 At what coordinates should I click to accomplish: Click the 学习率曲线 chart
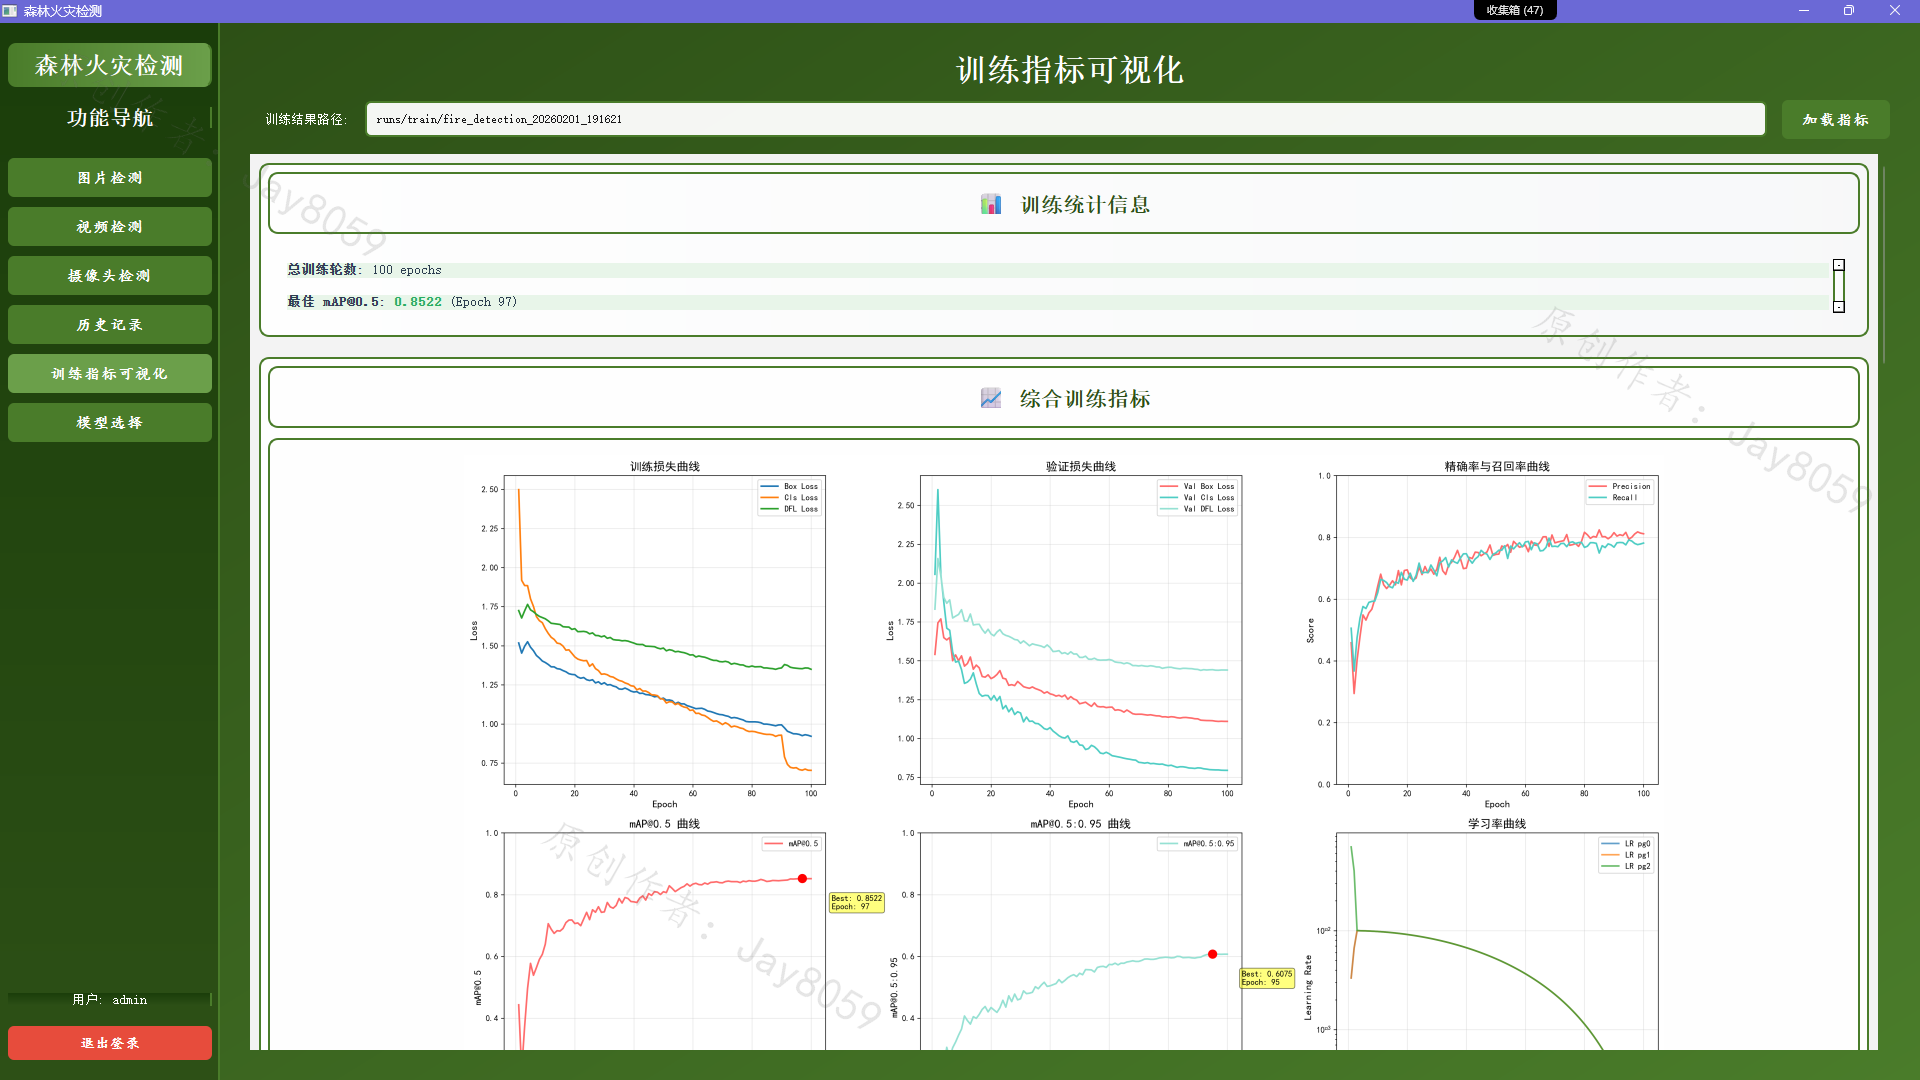pos(1497,940)
